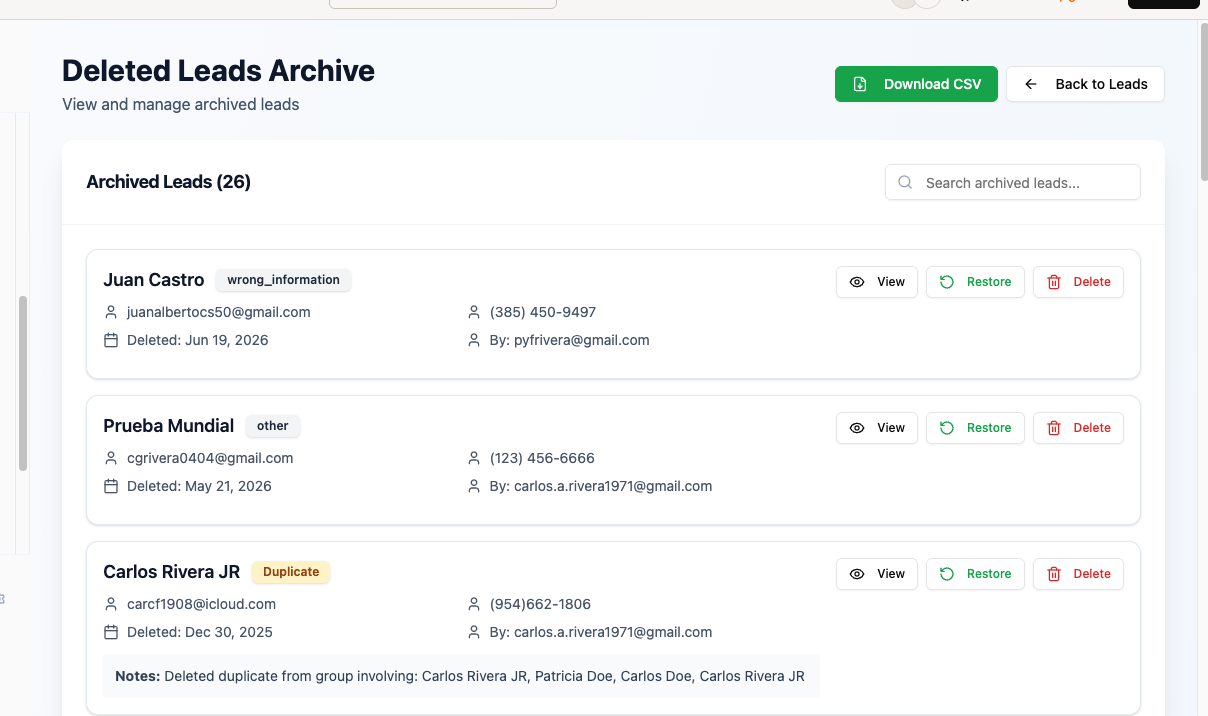Select phone number (123) 456-6666
1208x716 pixels.
[542, 458]
